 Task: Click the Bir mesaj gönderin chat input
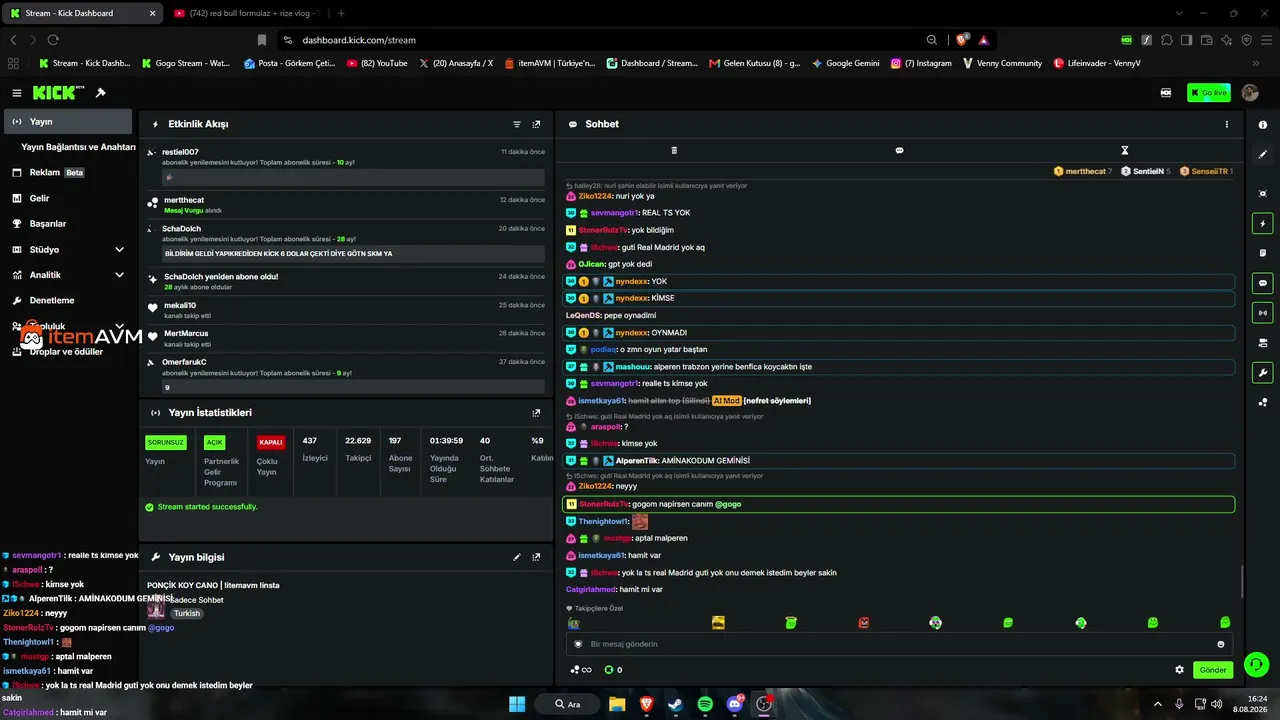[898, 644]
